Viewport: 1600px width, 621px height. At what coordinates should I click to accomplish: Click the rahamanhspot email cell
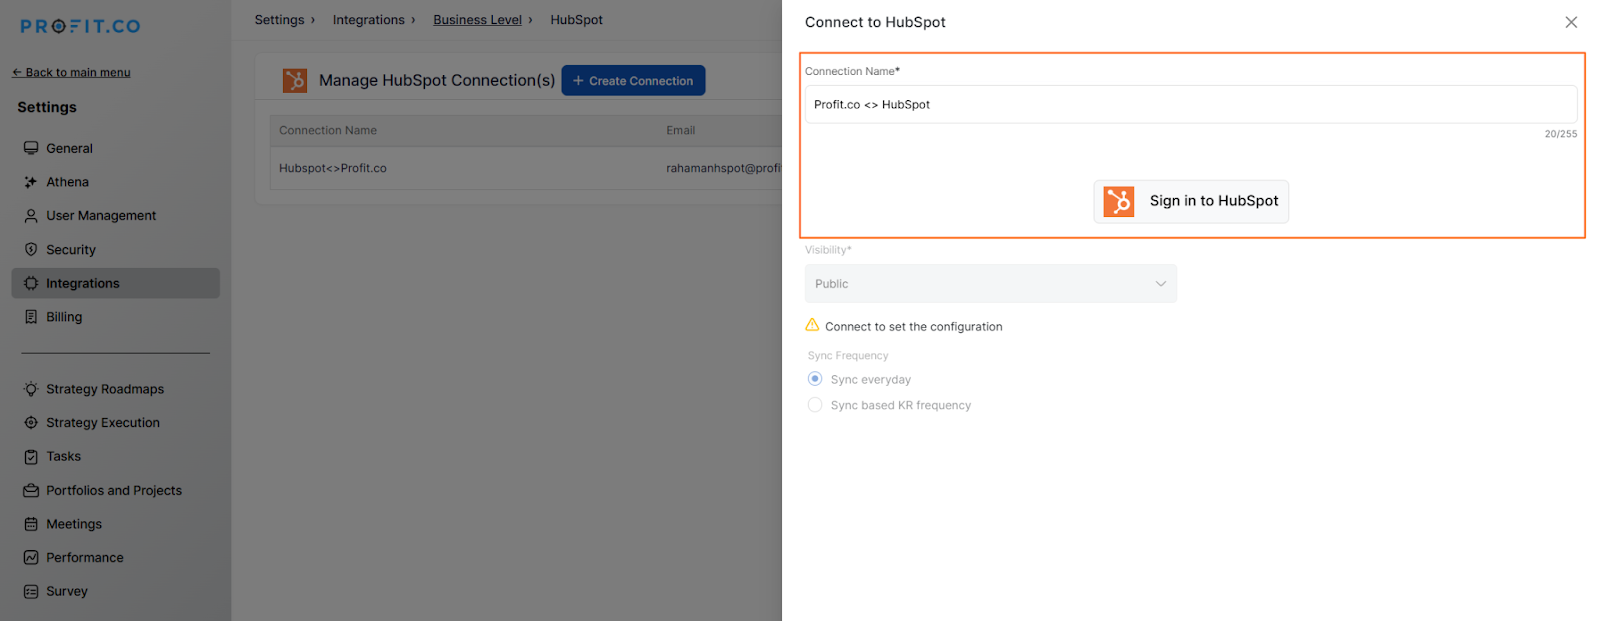pos(723,168)
